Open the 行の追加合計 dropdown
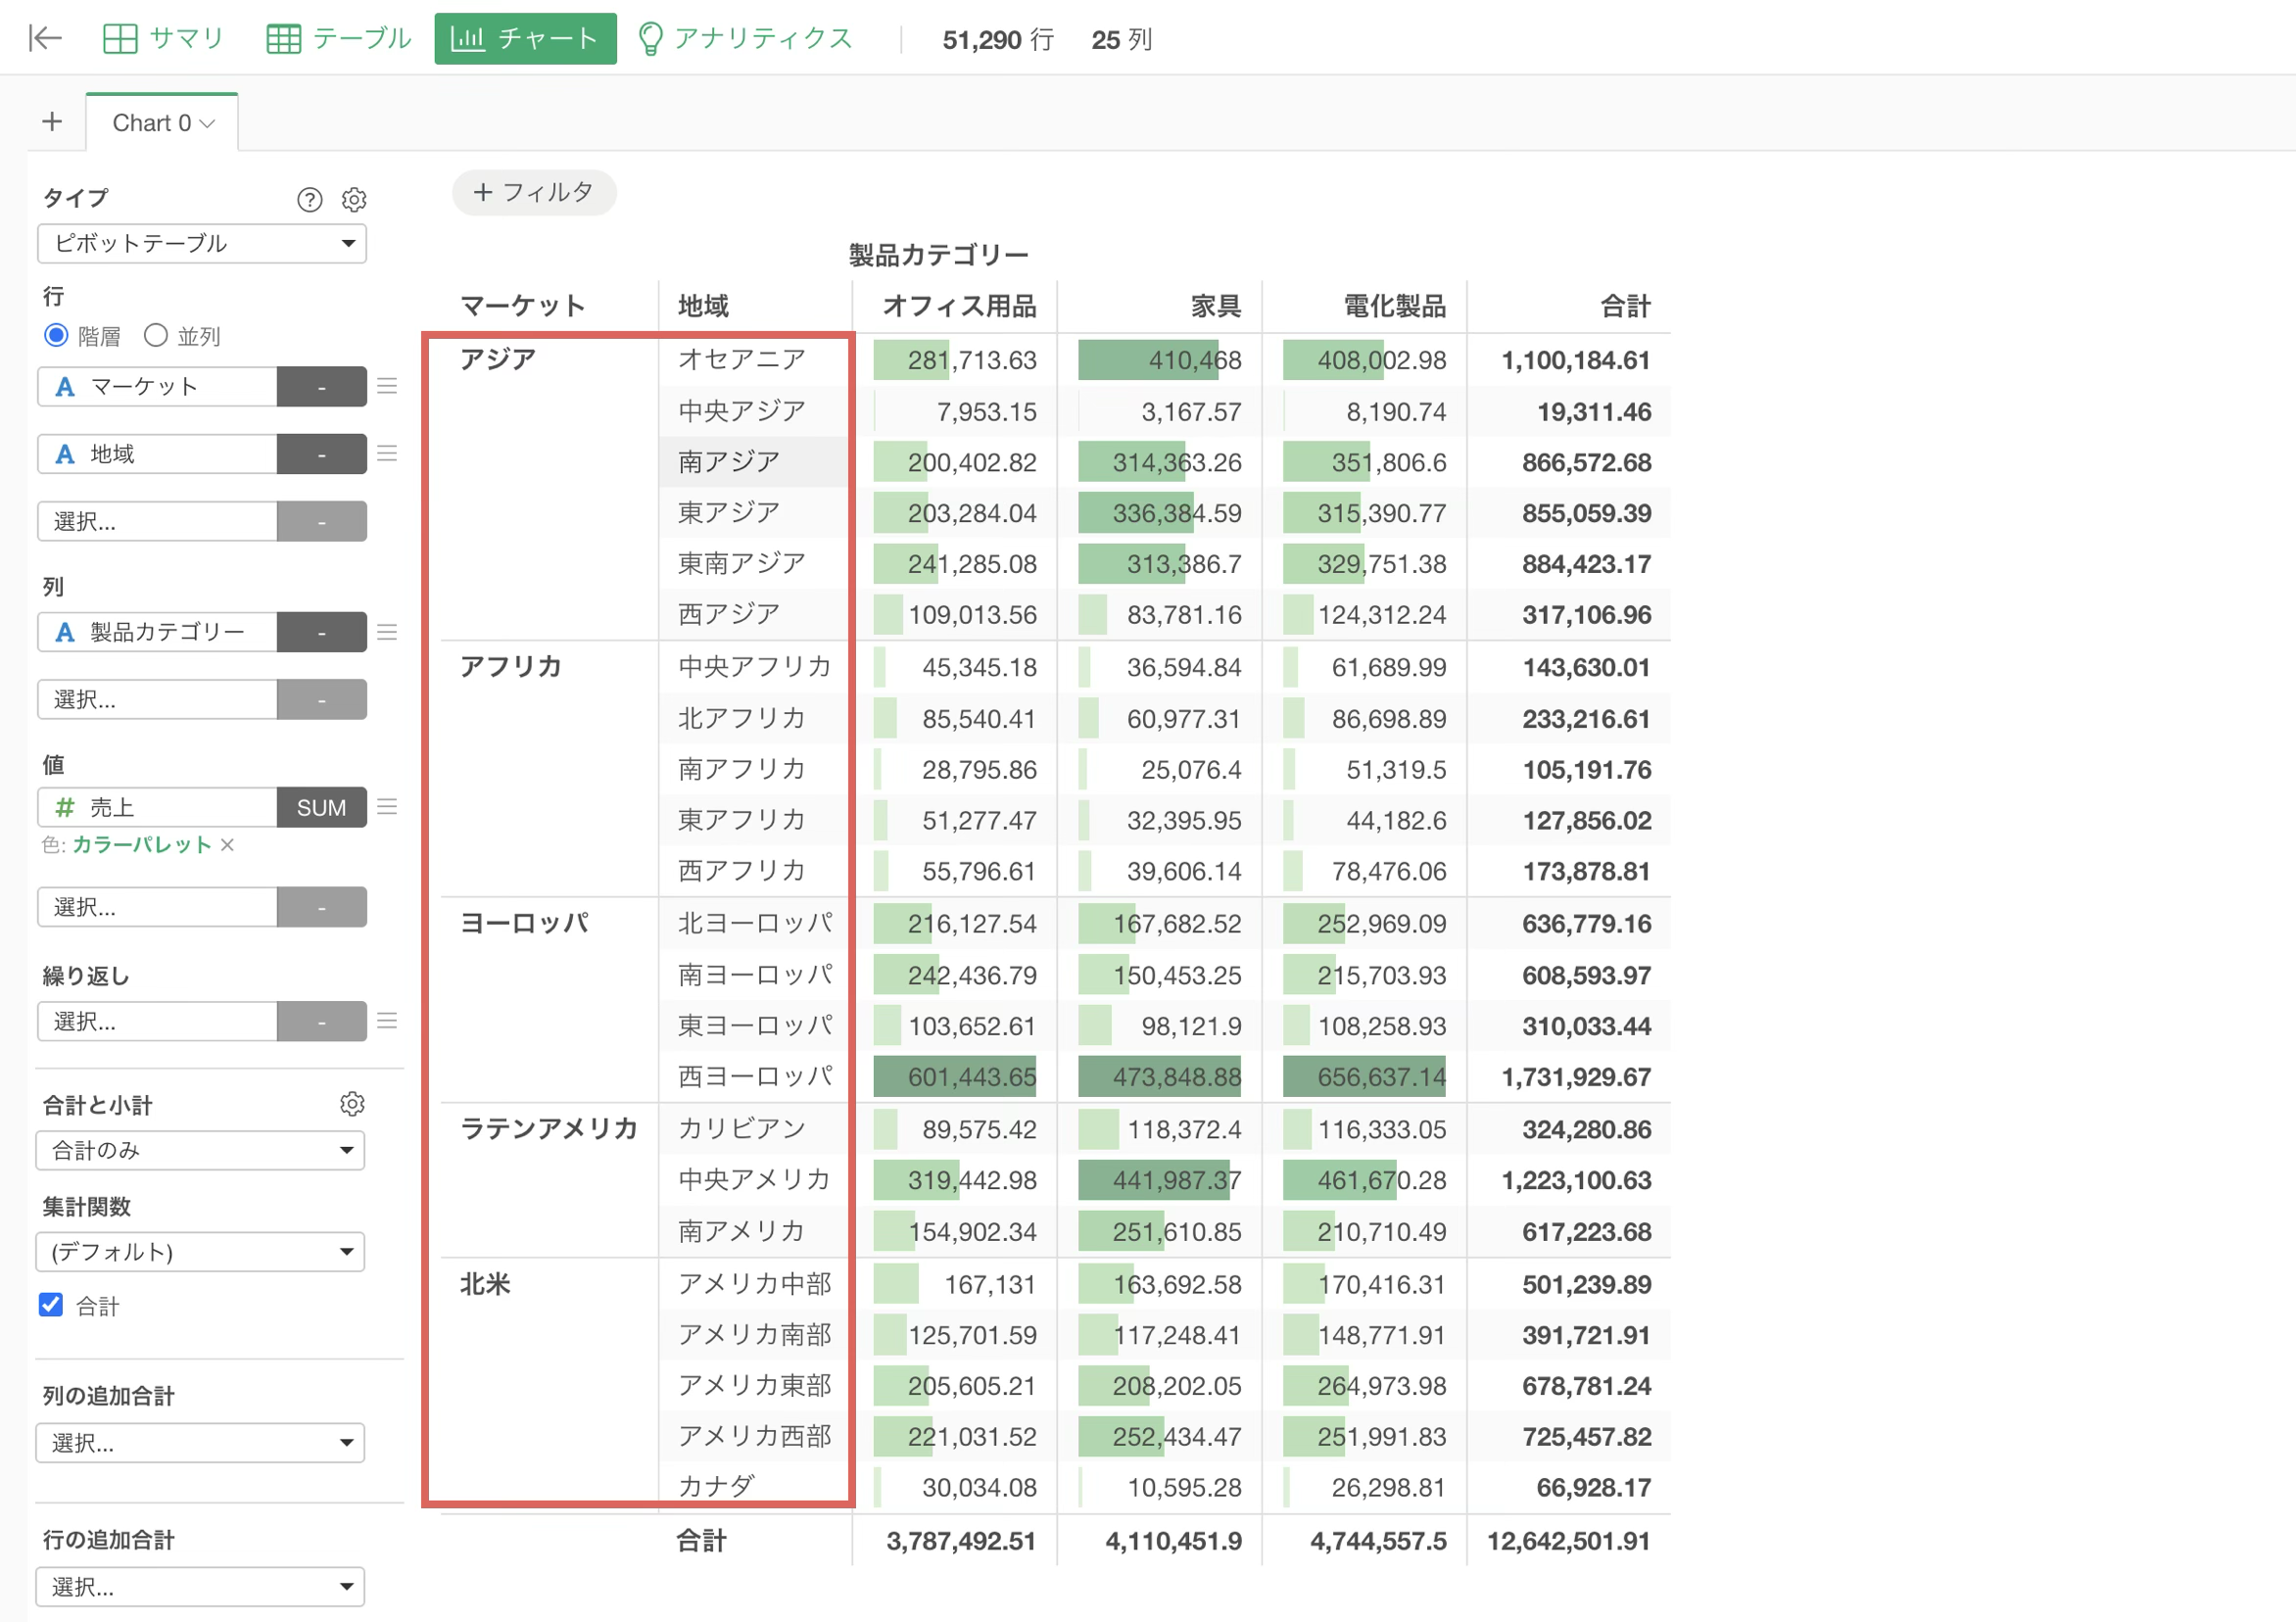Image resolution: width=2296 pixels, height=1622 pixels. [x=200, y=1586]
